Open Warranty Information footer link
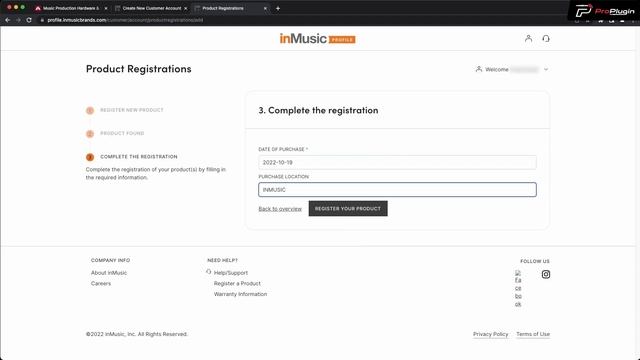The image size is (640, 360). pyautogui.click(x=240, y=294)
